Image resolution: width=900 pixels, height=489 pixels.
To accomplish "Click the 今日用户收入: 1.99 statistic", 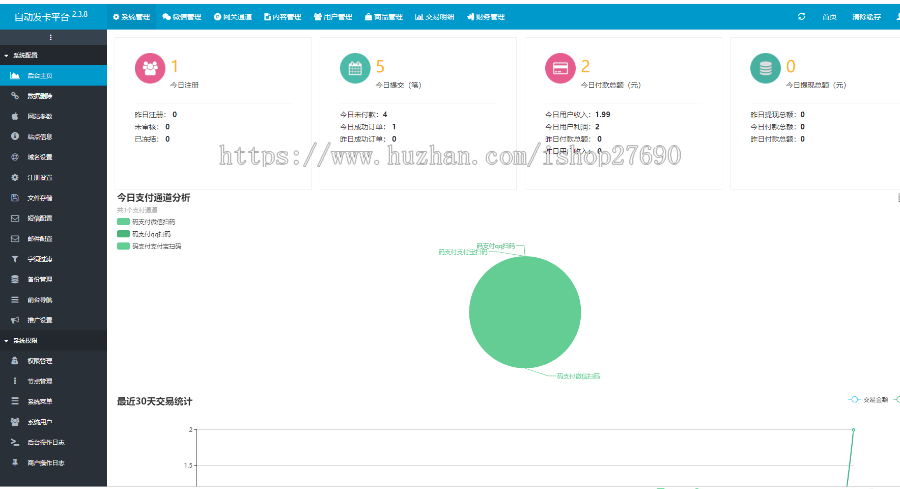I will (577, 114).
